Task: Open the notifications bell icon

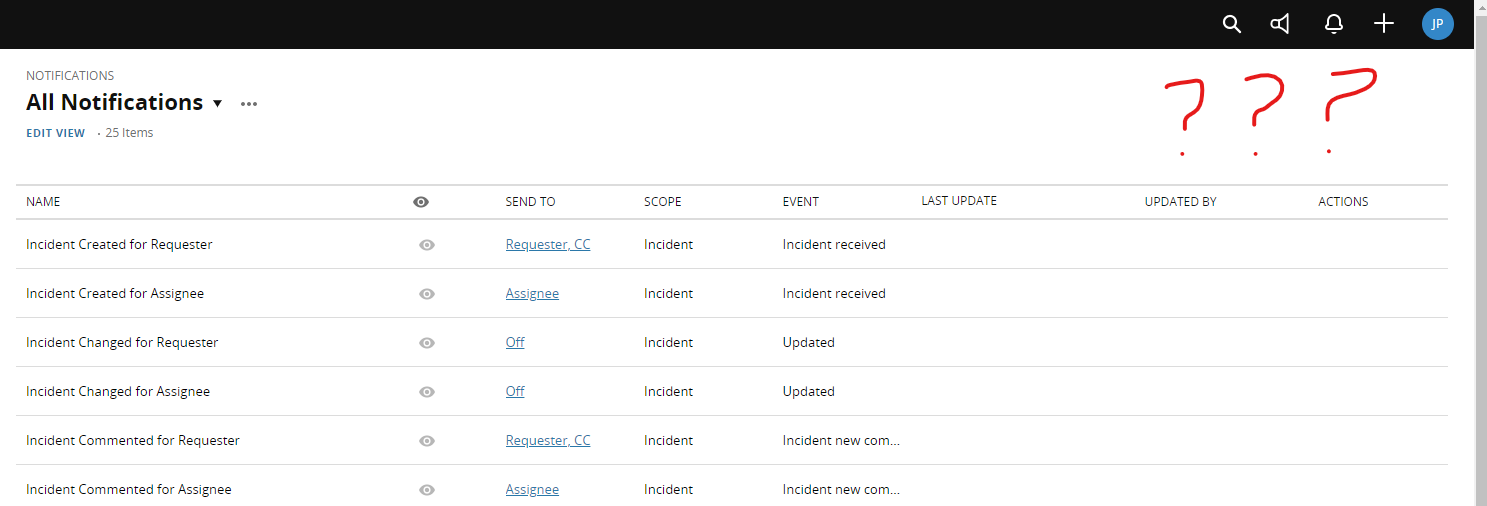Action: [x=1333, y=24]
